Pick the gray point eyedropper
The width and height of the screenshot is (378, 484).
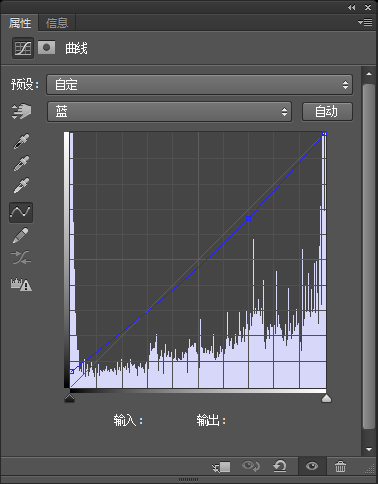coord(21,163)
